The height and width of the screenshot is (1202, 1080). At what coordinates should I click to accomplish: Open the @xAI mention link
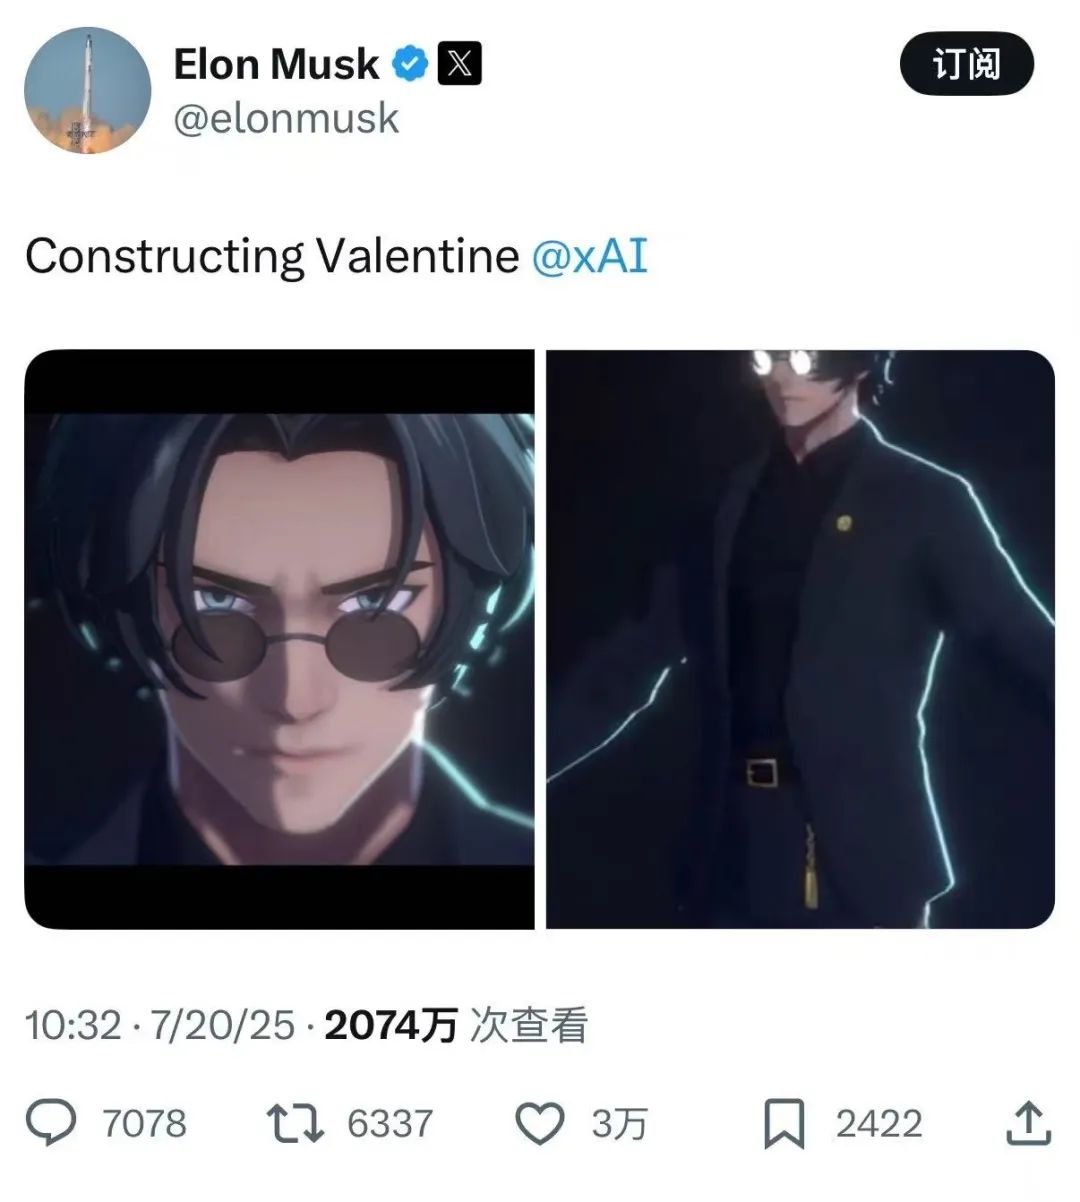[x=589, y=256]
